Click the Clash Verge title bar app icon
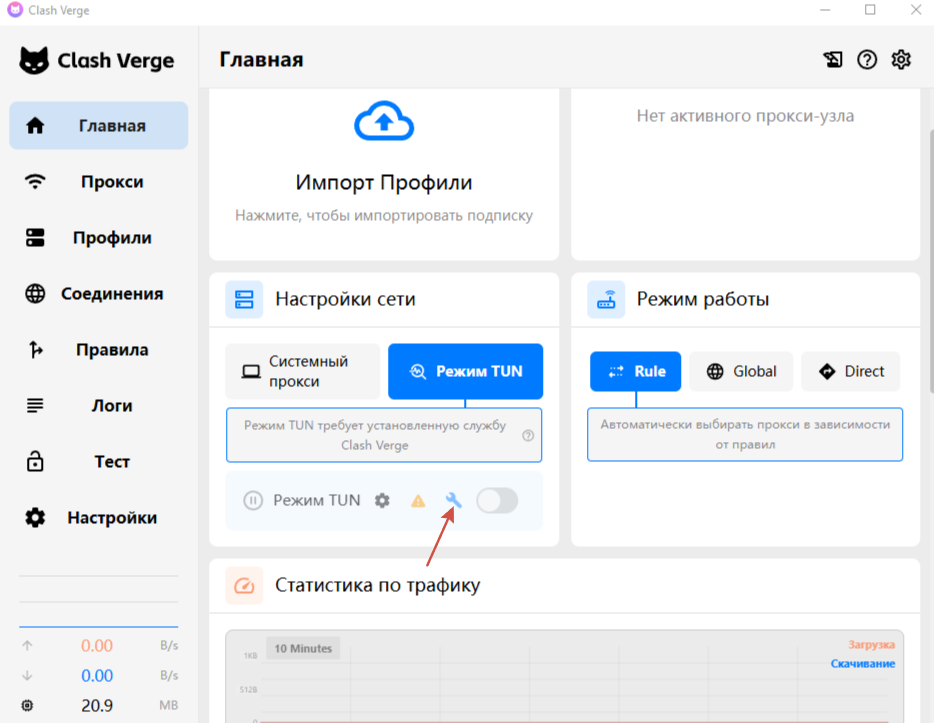934x723 pixels. (x=15, y=10)
